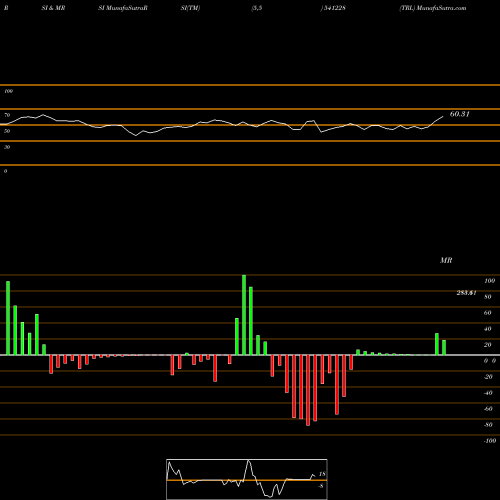Click the -20 label on MR axis
This screenshot has width=500, height=500.
tap(488, 377)
